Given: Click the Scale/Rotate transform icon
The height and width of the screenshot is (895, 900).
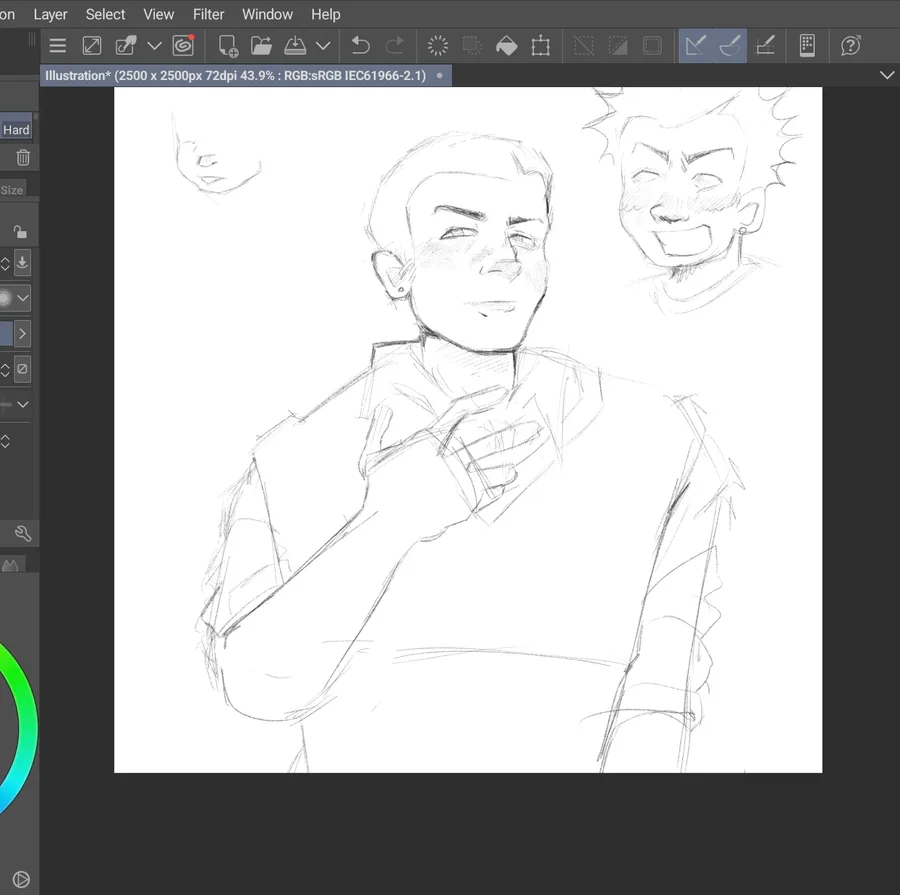Looking at the screenshot, I should (541, 45).
